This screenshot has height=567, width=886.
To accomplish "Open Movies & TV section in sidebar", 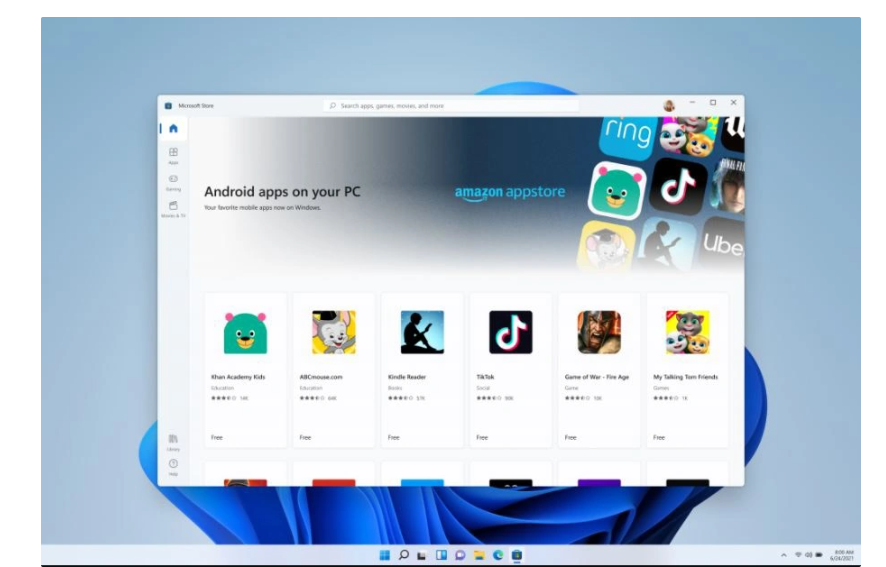I will 173,209.
